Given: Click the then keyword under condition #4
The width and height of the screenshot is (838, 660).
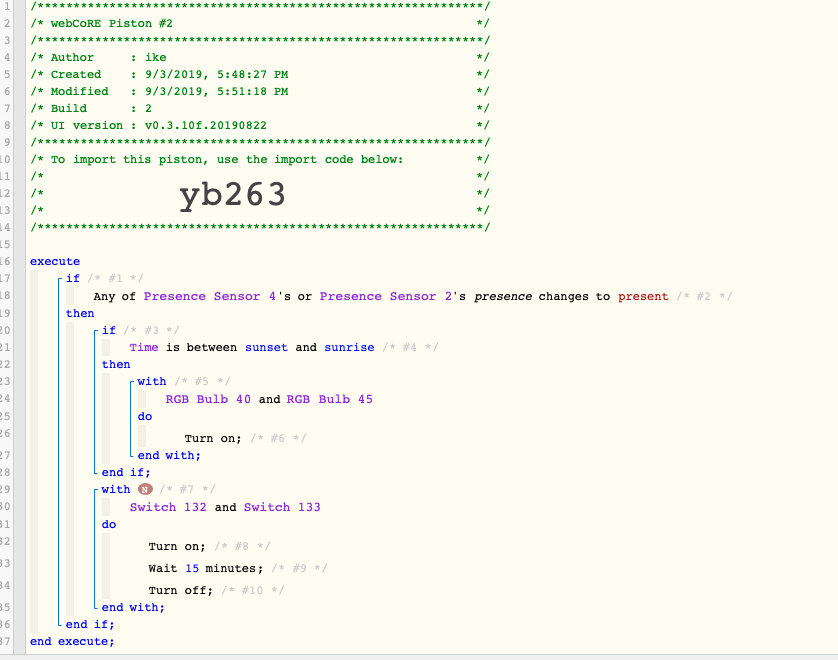Looking at the screenshot, I should 116,364.
